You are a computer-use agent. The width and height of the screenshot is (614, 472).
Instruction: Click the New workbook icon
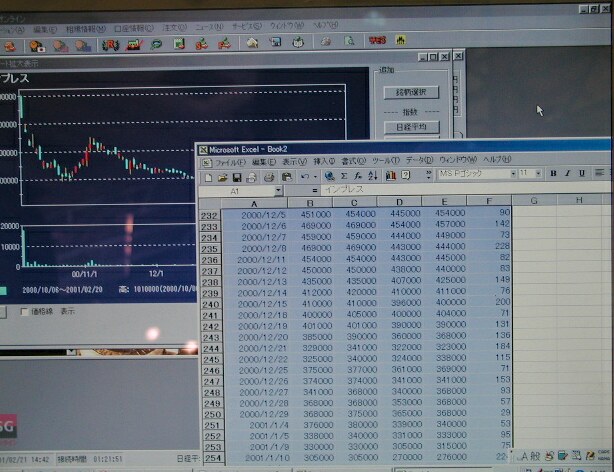point(208,176)
